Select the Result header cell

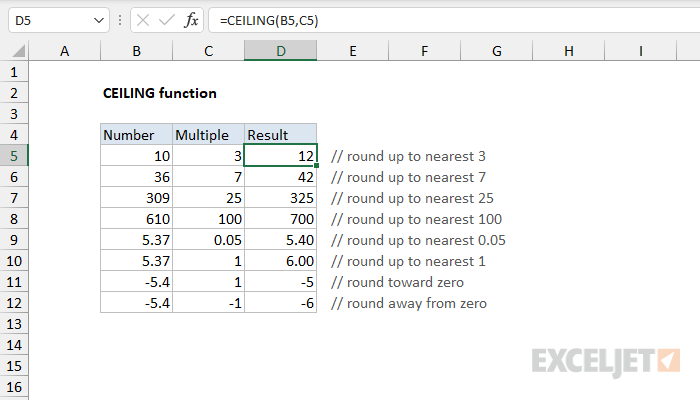(280, 134)
